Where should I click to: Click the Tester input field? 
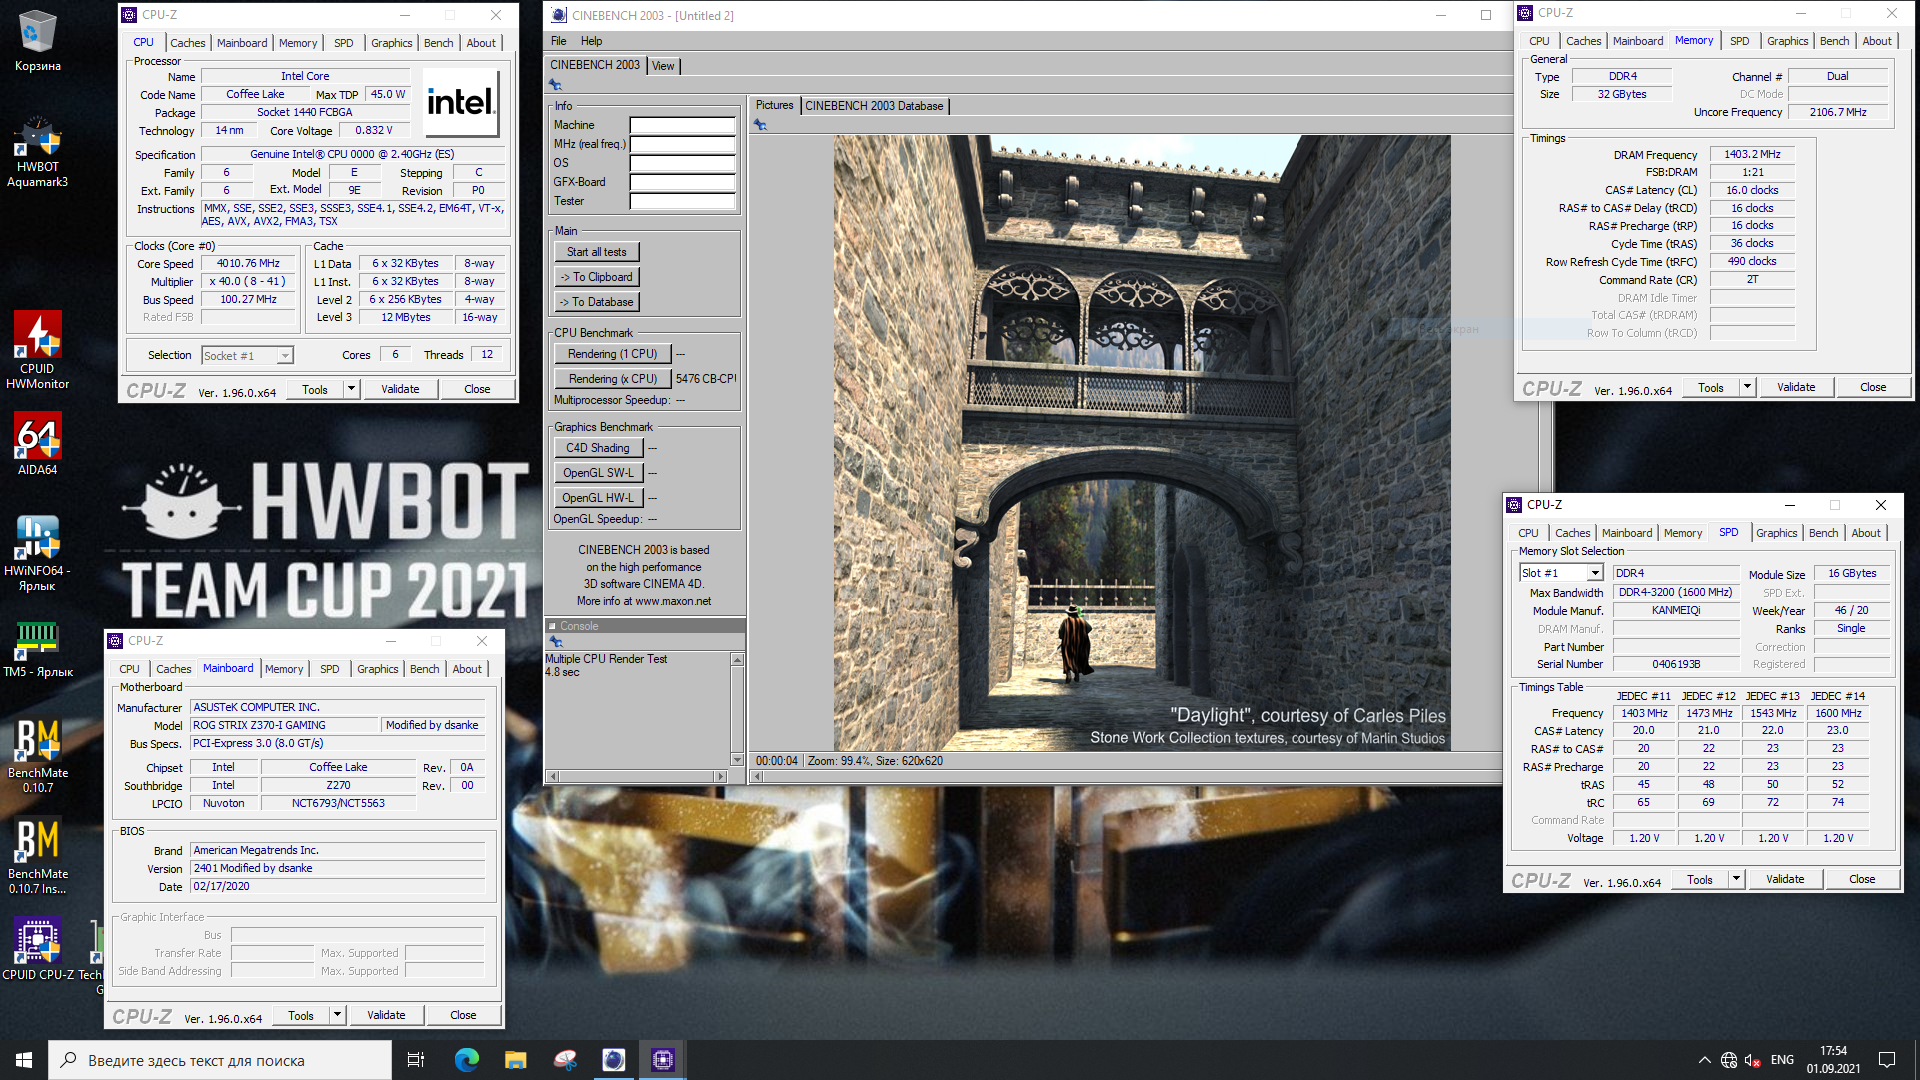coord(682,201)
